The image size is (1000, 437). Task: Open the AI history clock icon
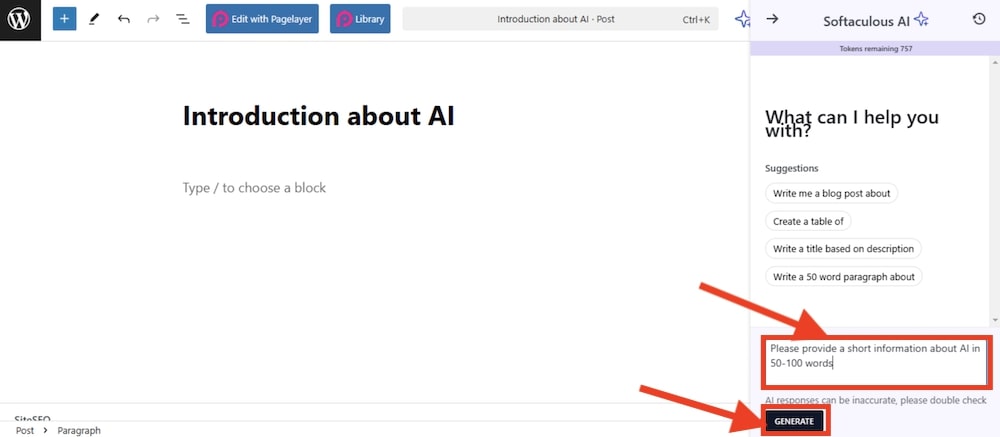(979, 19)
